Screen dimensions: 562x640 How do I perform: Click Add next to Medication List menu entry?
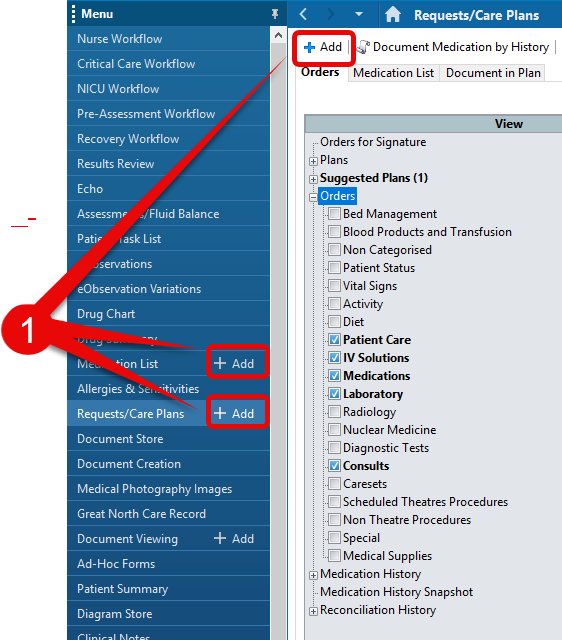(x=234, y=363)
